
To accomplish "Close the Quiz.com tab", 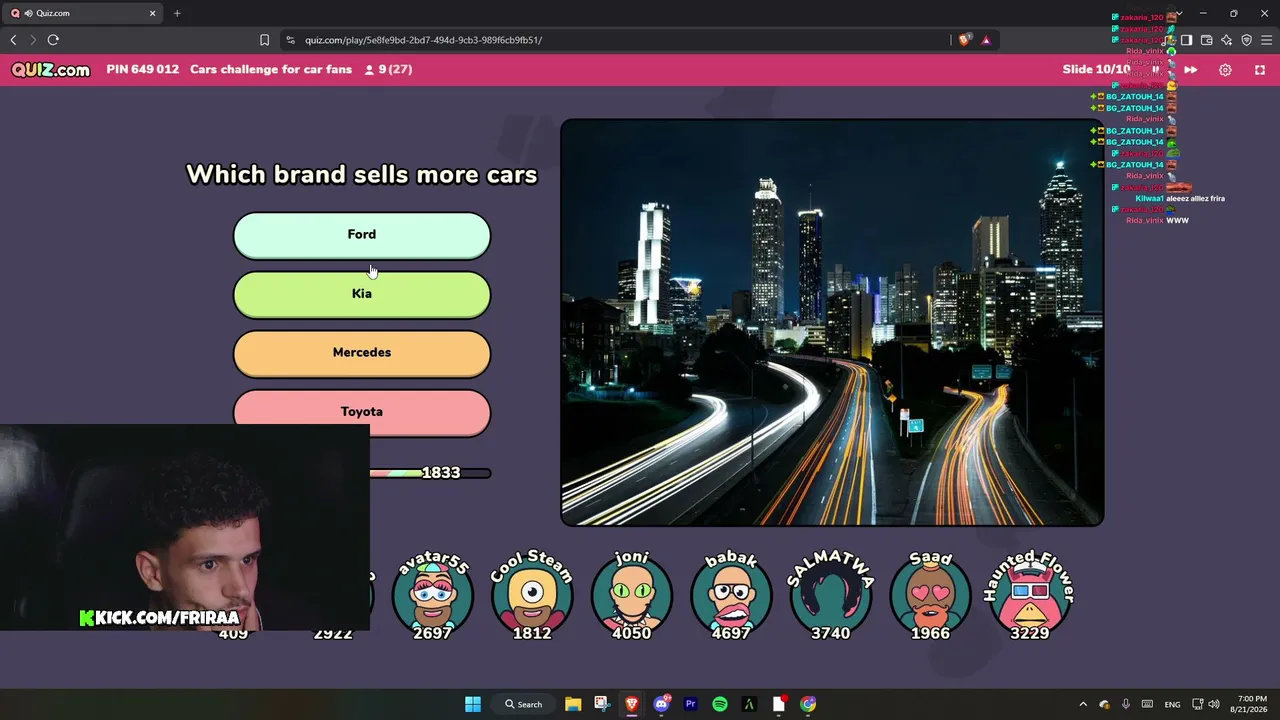I will tap(153, 13).
